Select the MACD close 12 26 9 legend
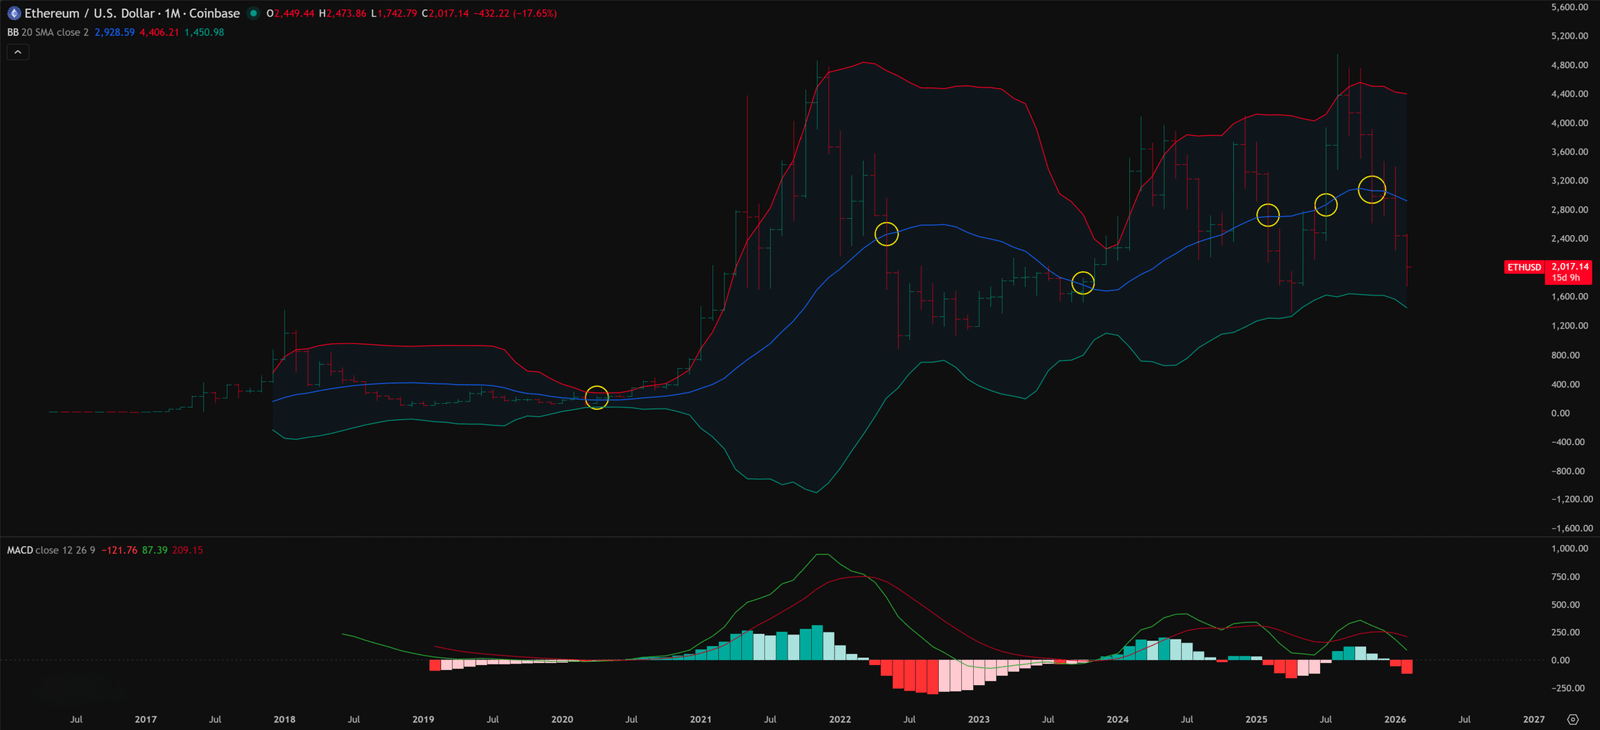This screenshot has height=730, width=1600. pos(51,550)
